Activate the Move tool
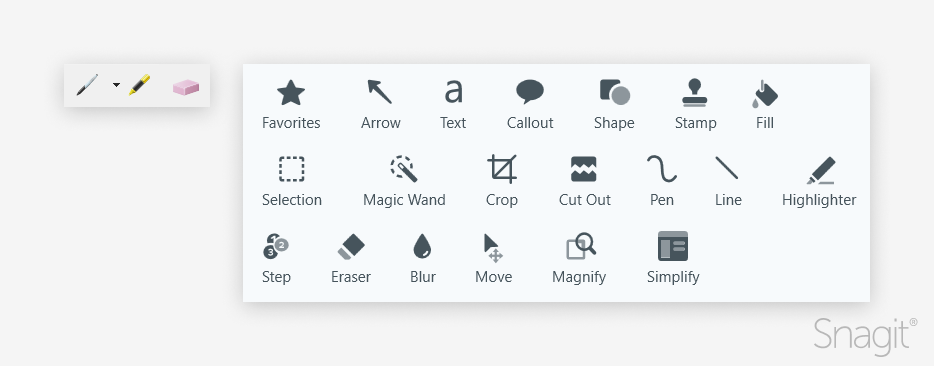934x366 pixels. (493, 259)
